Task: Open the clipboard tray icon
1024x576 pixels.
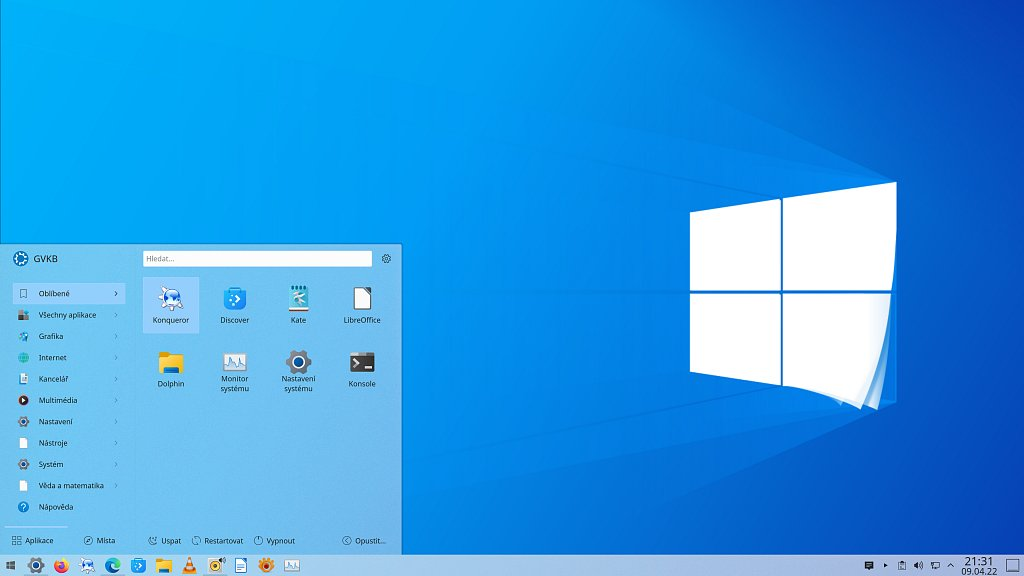Action: (x=902, y=566)
